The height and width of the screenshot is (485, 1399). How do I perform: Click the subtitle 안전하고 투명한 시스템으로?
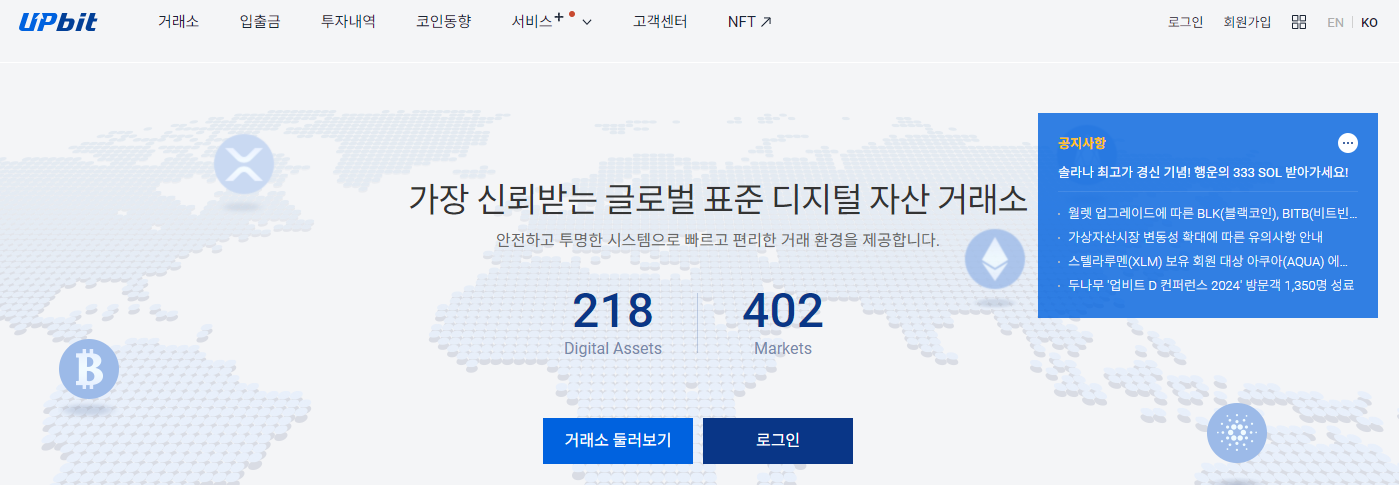point(718,241)
